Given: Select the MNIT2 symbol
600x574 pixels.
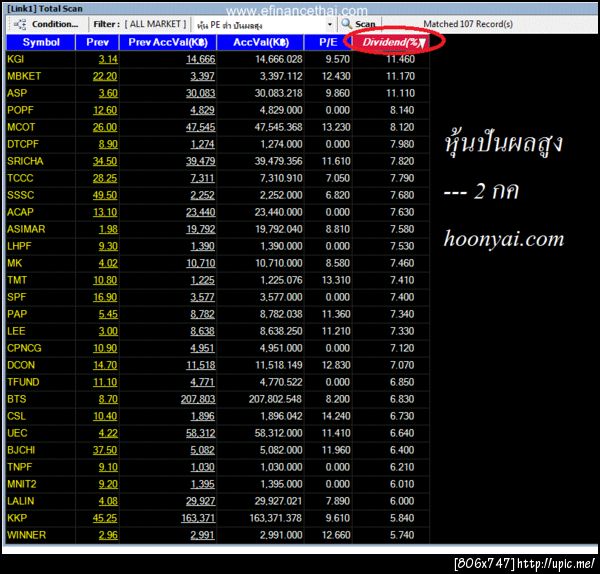Looking at the screenshot, I should (x=22, y=484).
